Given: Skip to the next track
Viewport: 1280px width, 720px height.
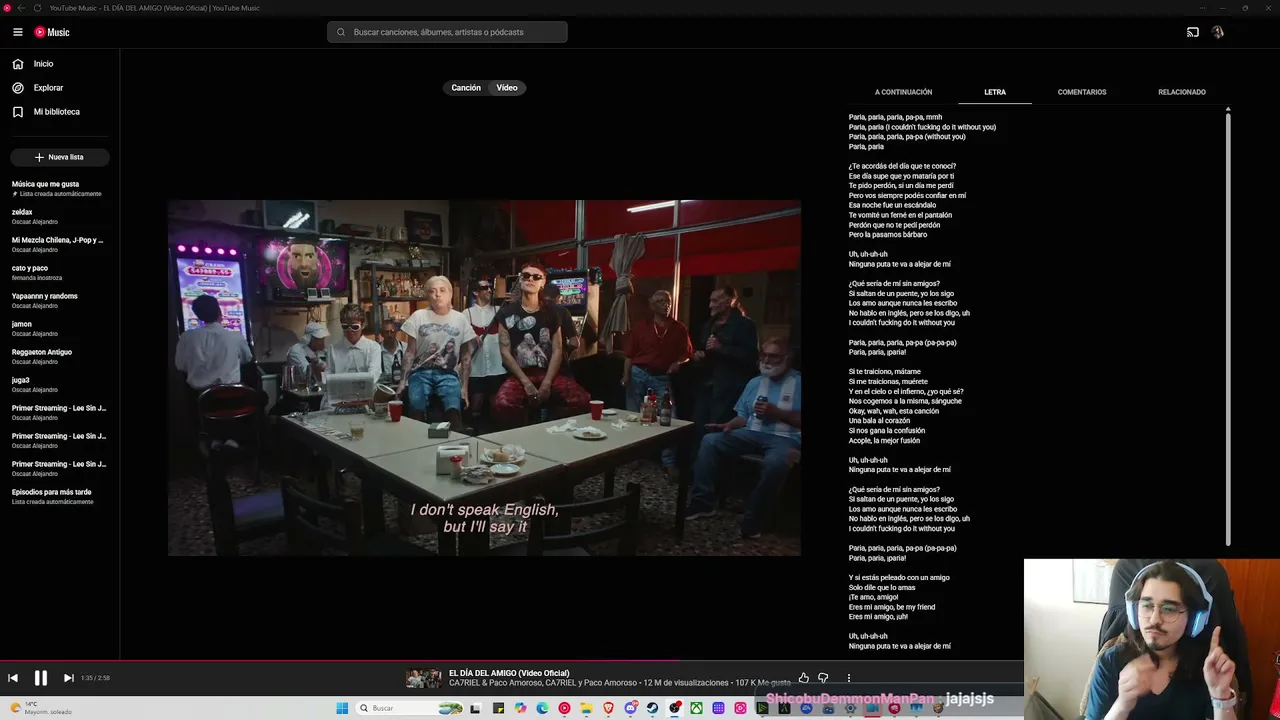Looking at the screenshot, I should 68,678.
